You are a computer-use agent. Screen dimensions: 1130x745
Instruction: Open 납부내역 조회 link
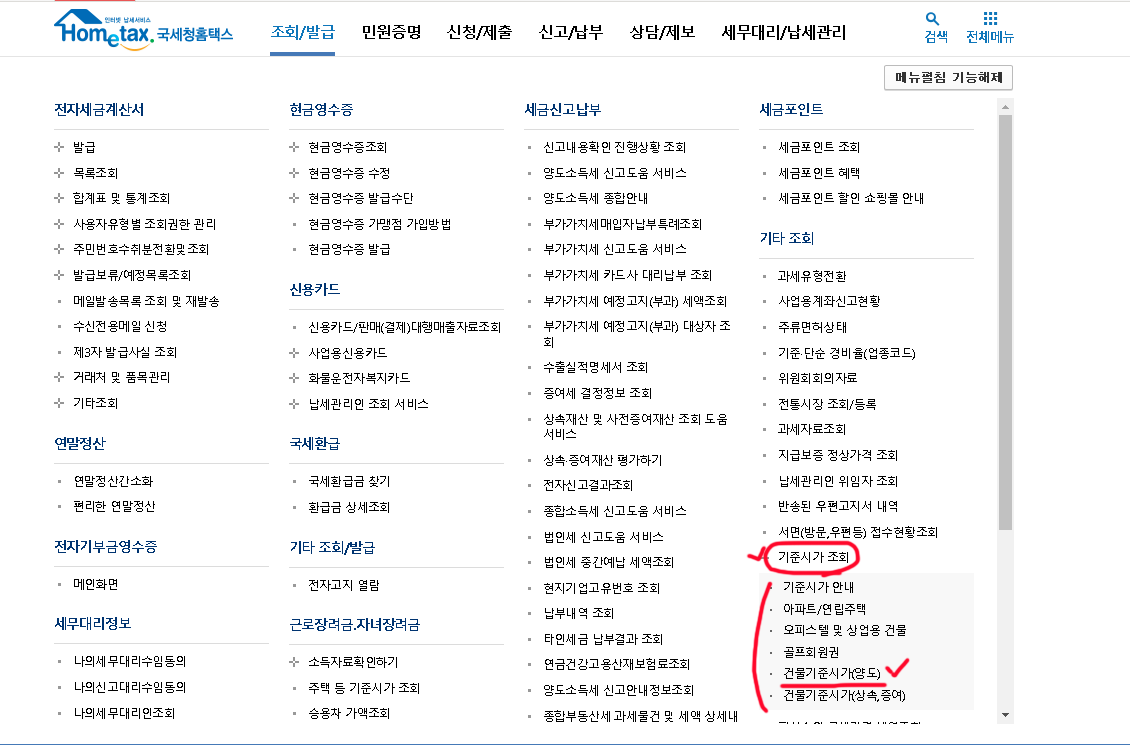(x=579, y=613)
